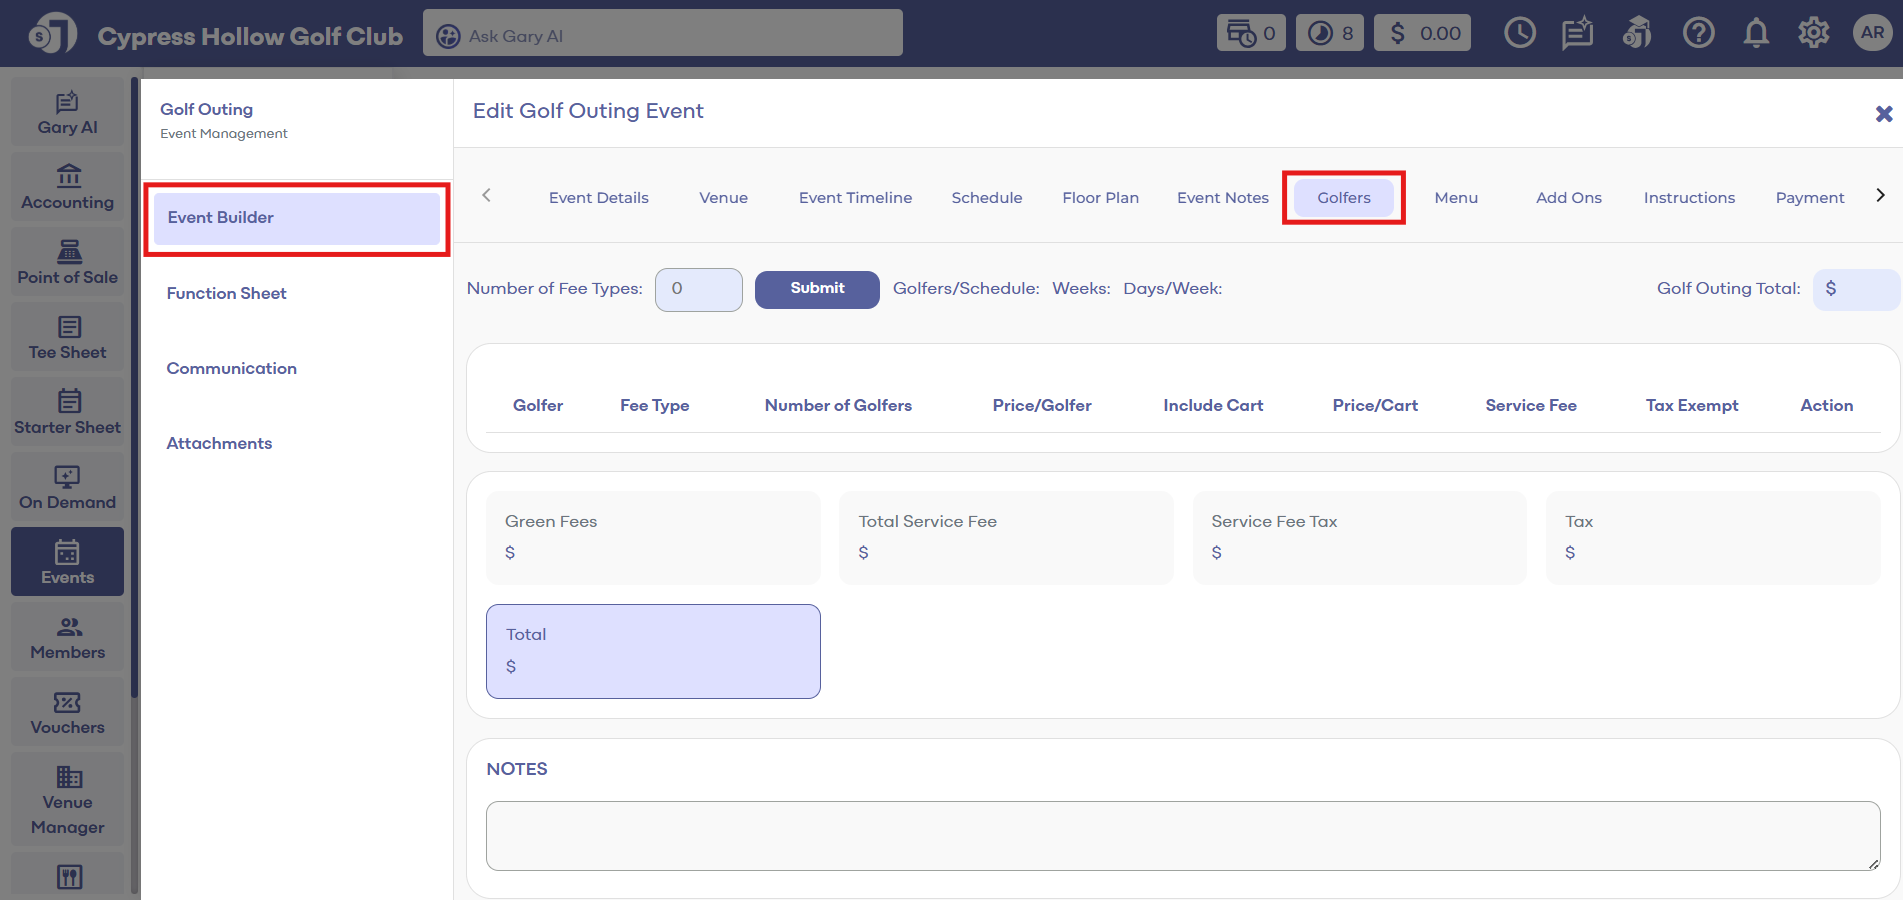The image size is (1903, 900).
Task: Open the Communication section link
Action: [x=232, y=368]
